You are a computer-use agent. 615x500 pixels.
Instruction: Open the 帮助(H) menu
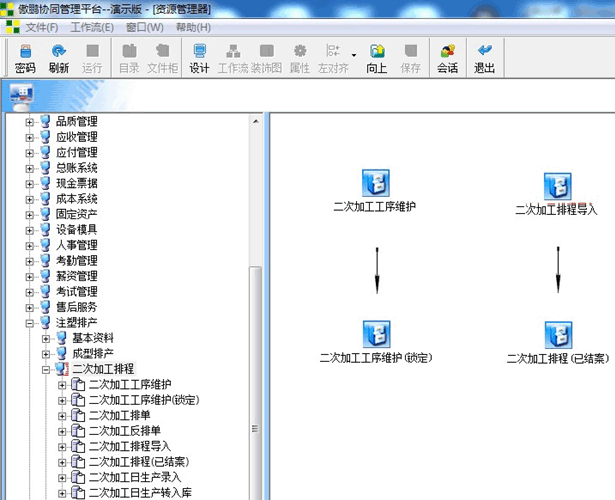pyautogui.click(x=192, y=27)
